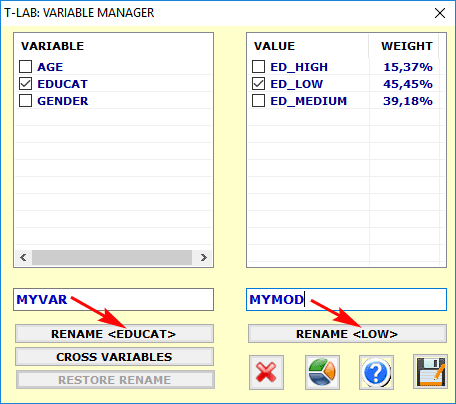Focus the MYMOD text field
The height and width of the screenshot is (404, 456).
tap(346, 300)
